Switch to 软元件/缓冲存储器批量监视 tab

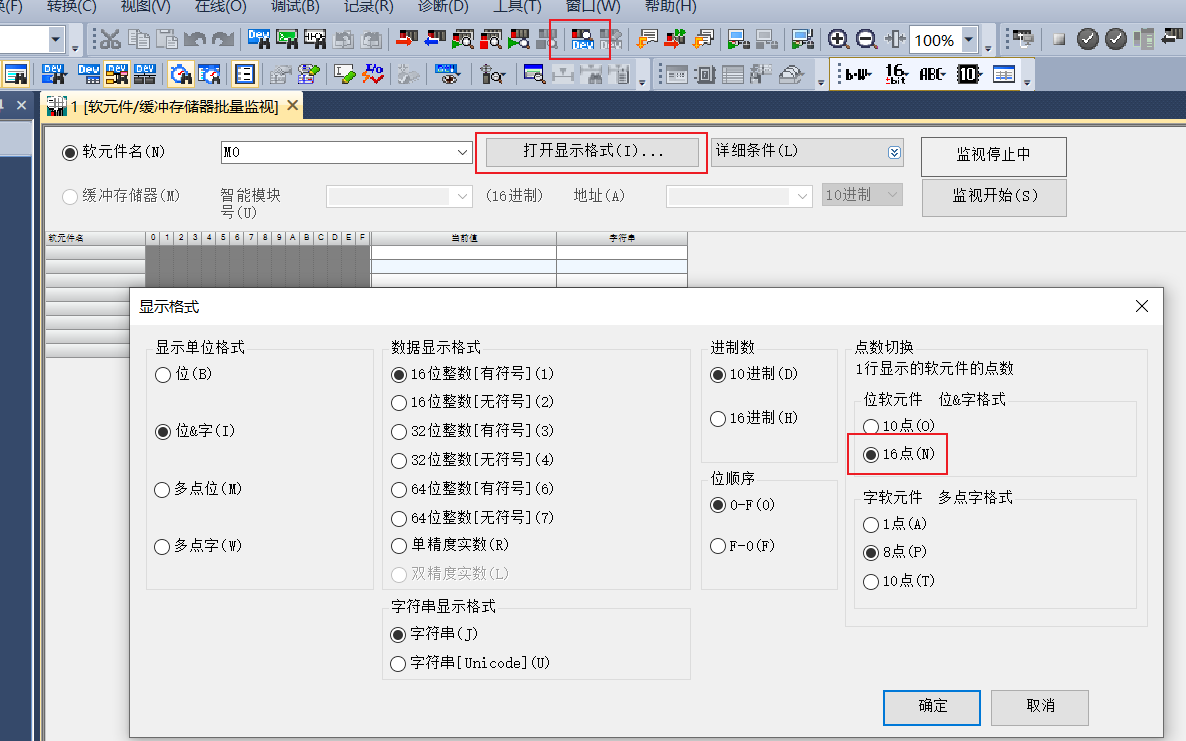[x=170, y=106]
